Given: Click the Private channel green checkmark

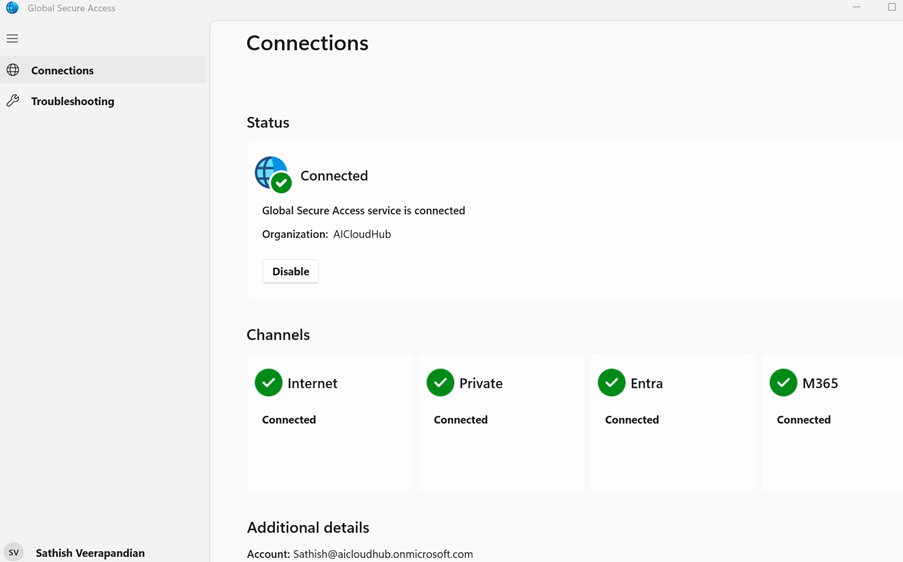Looking at the screenshot, I should (440, 383).
